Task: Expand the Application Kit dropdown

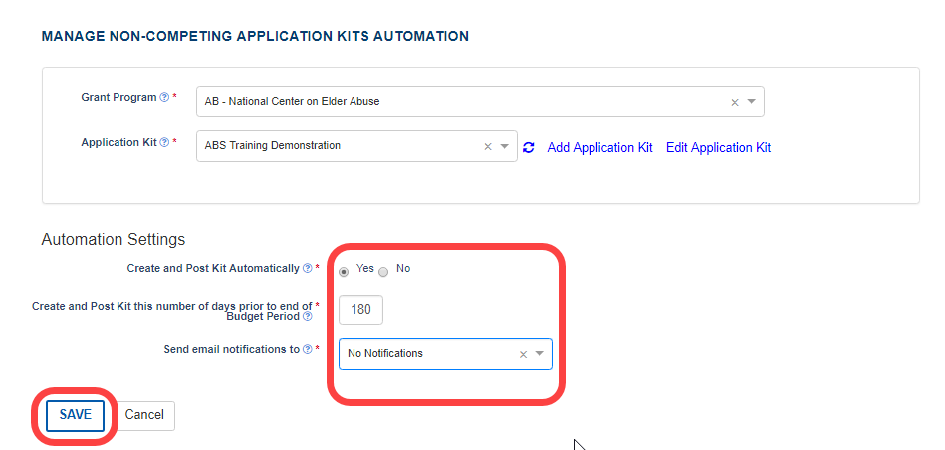Action: pyautogui.click(x=505, y=146)
